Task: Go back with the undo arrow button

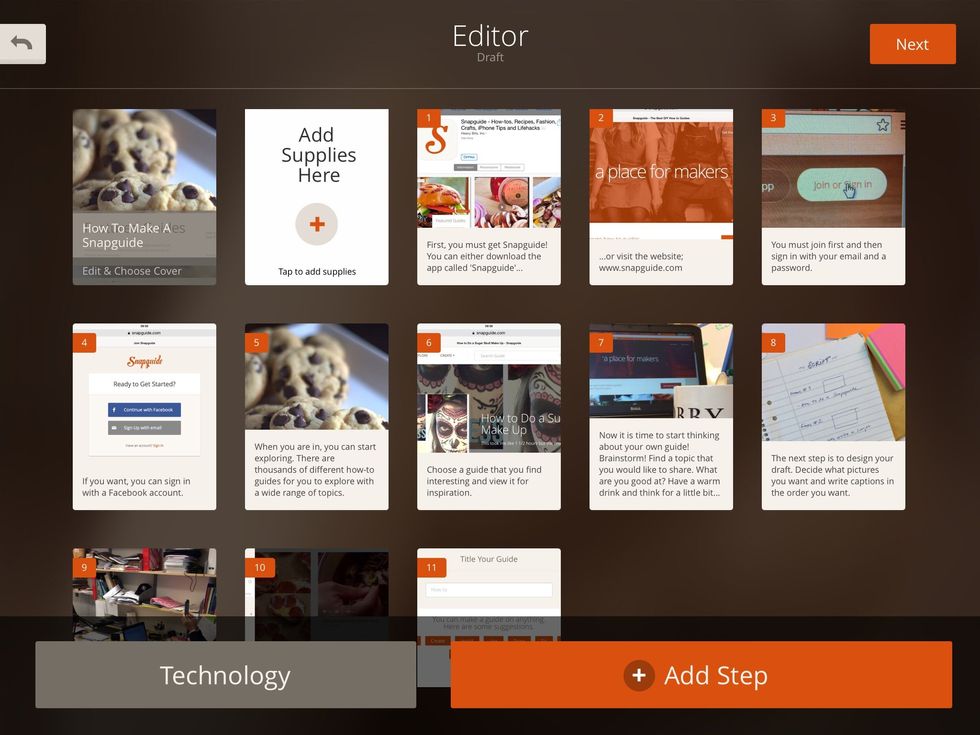Action: point(22,44)
